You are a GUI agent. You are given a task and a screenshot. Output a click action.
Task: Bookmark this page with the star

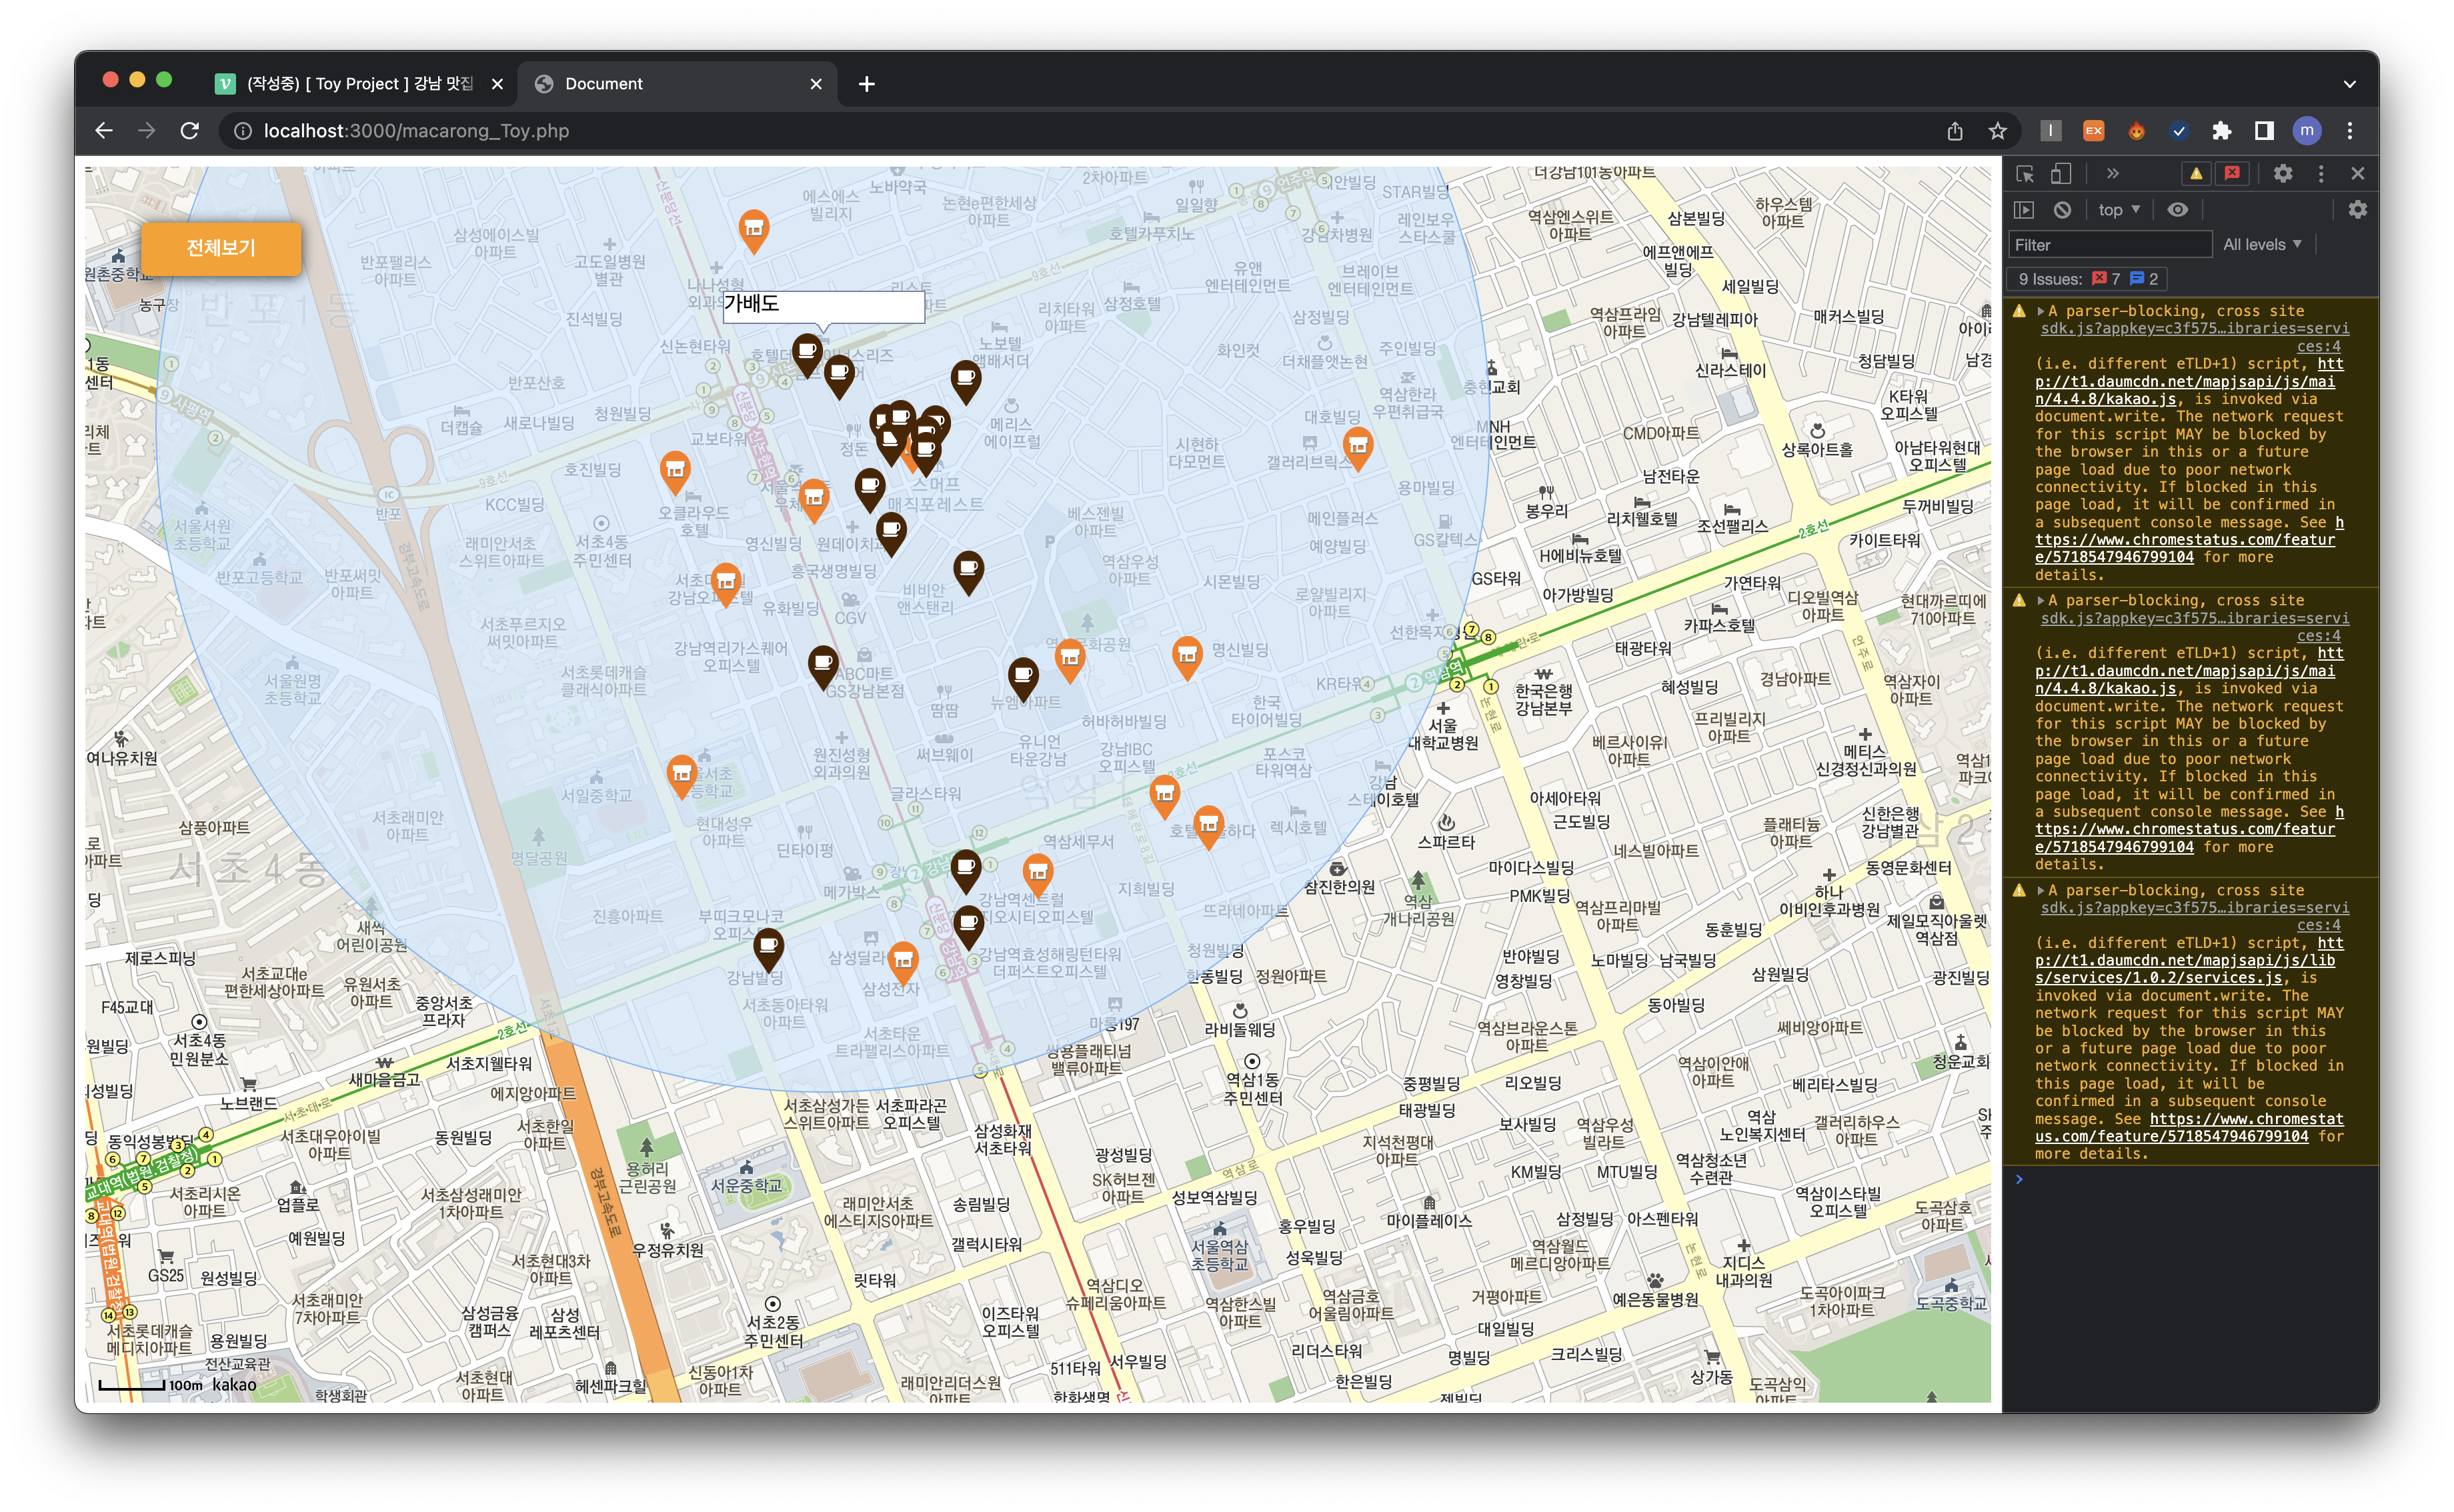(1997, 131)
